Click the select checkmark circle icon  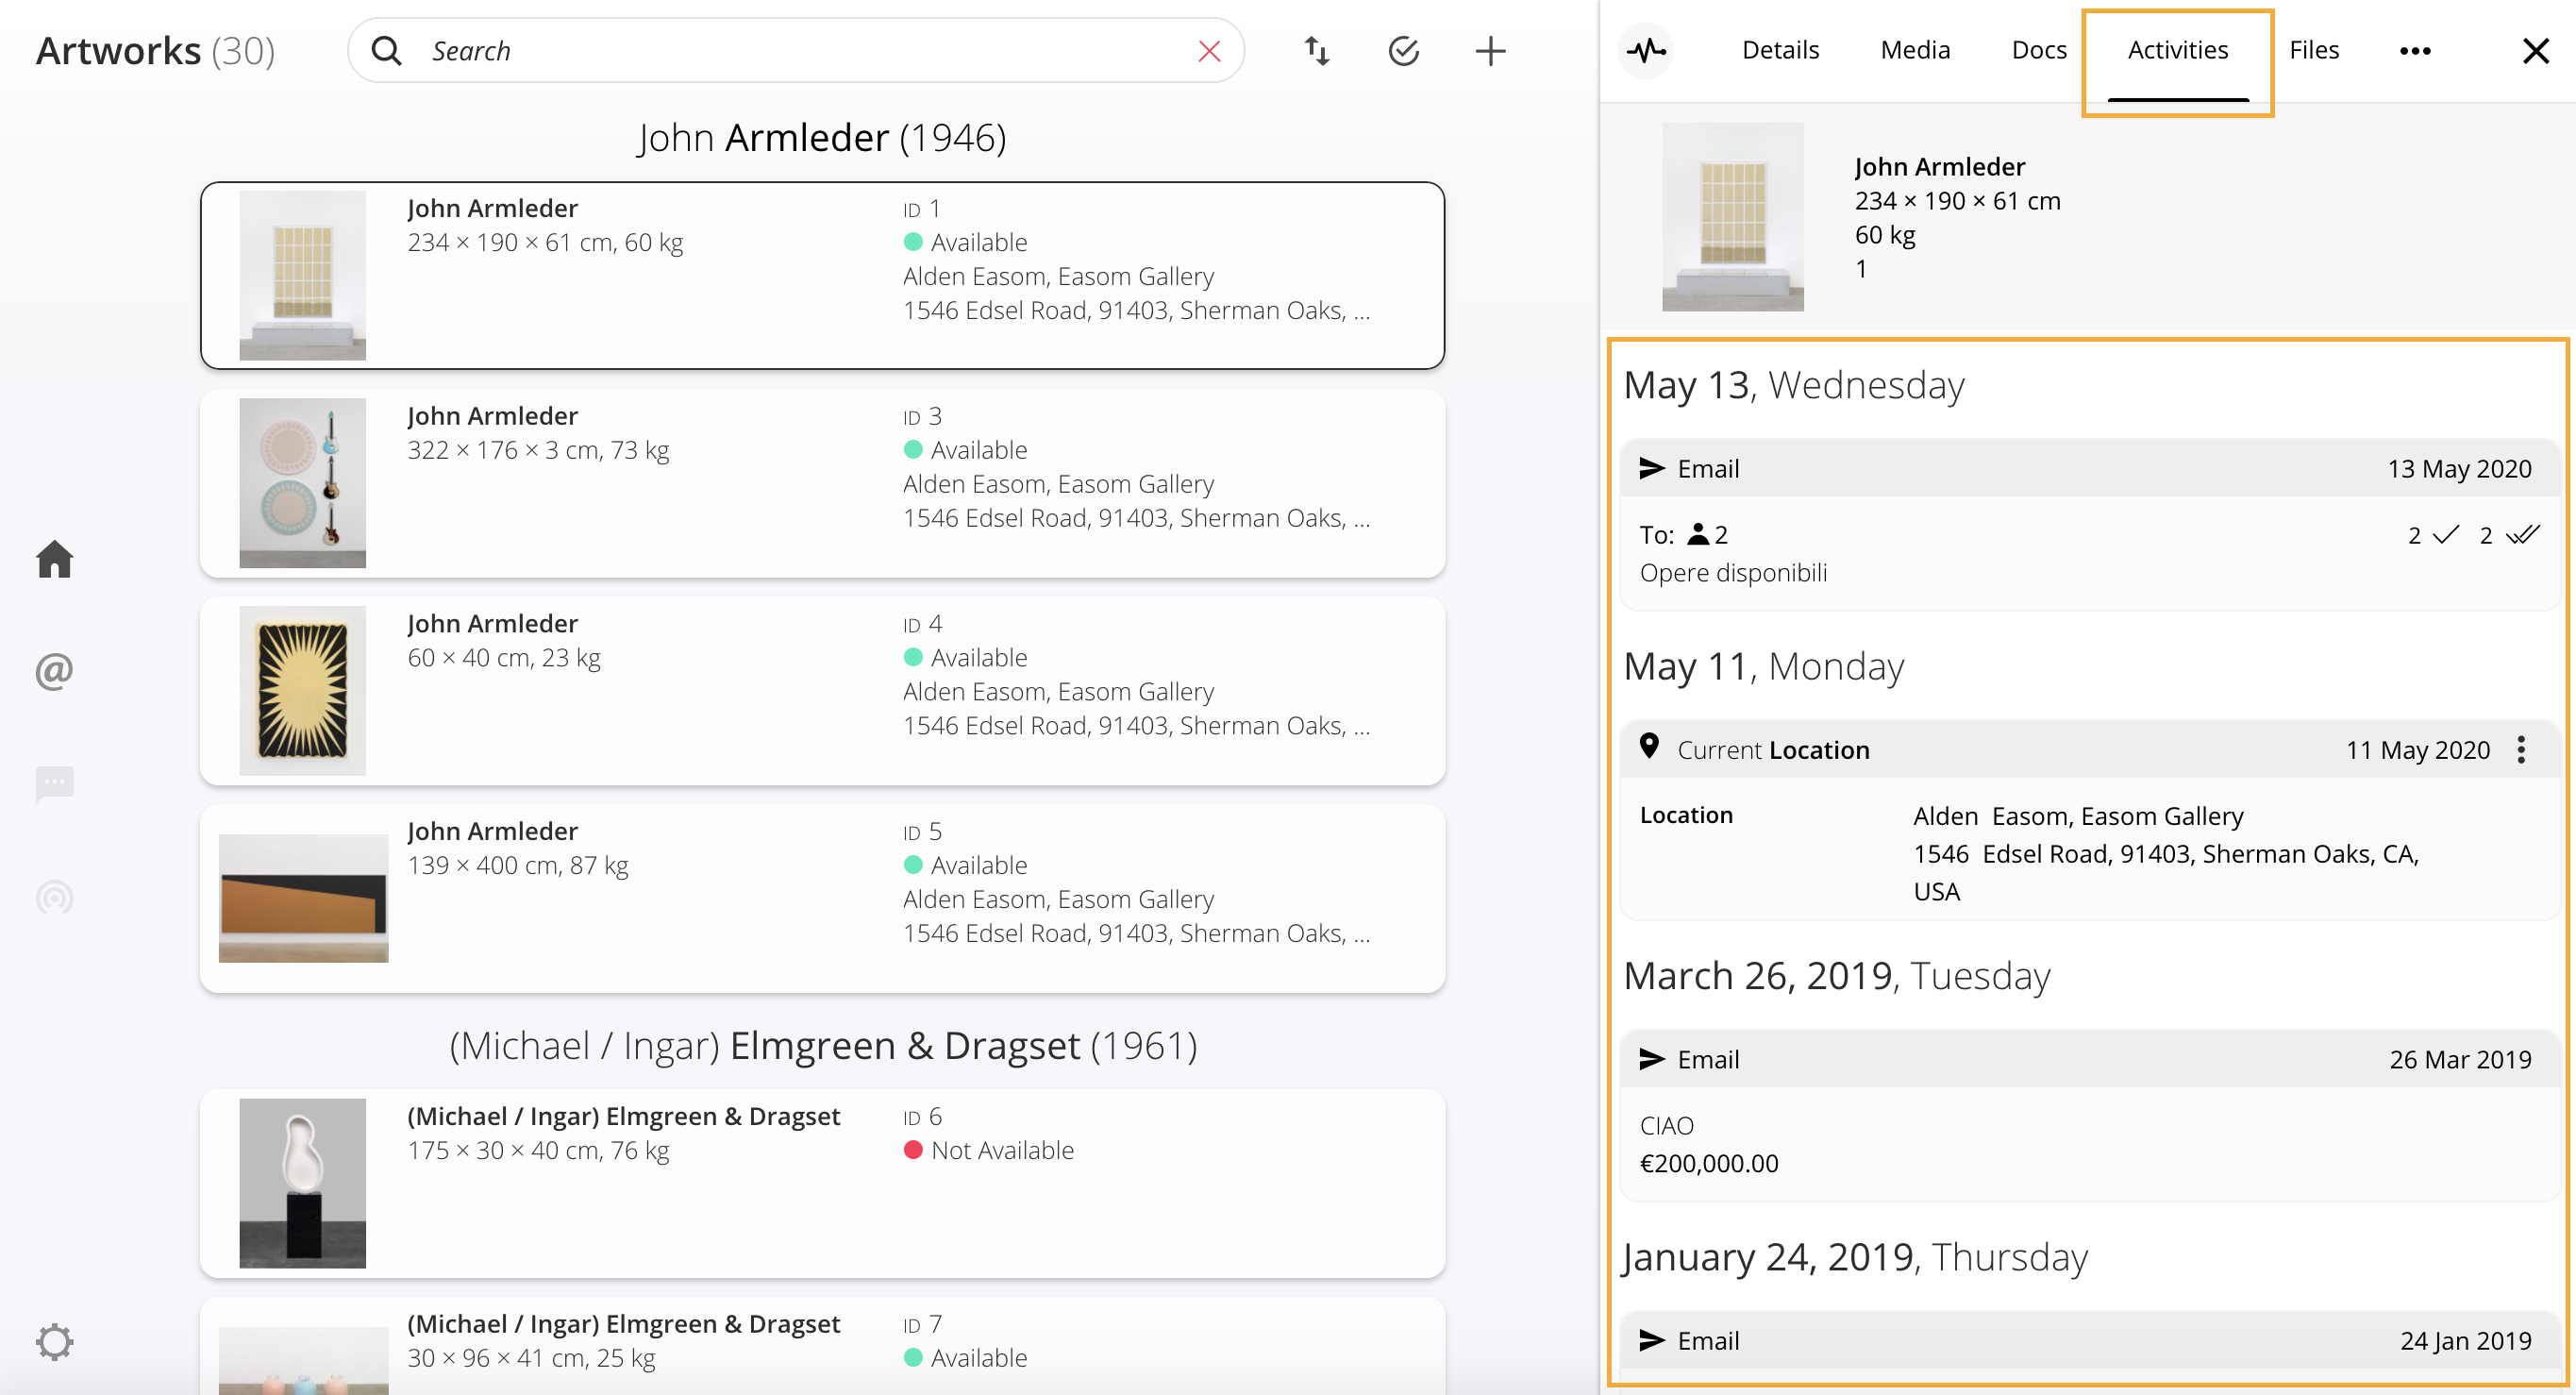1404,51
